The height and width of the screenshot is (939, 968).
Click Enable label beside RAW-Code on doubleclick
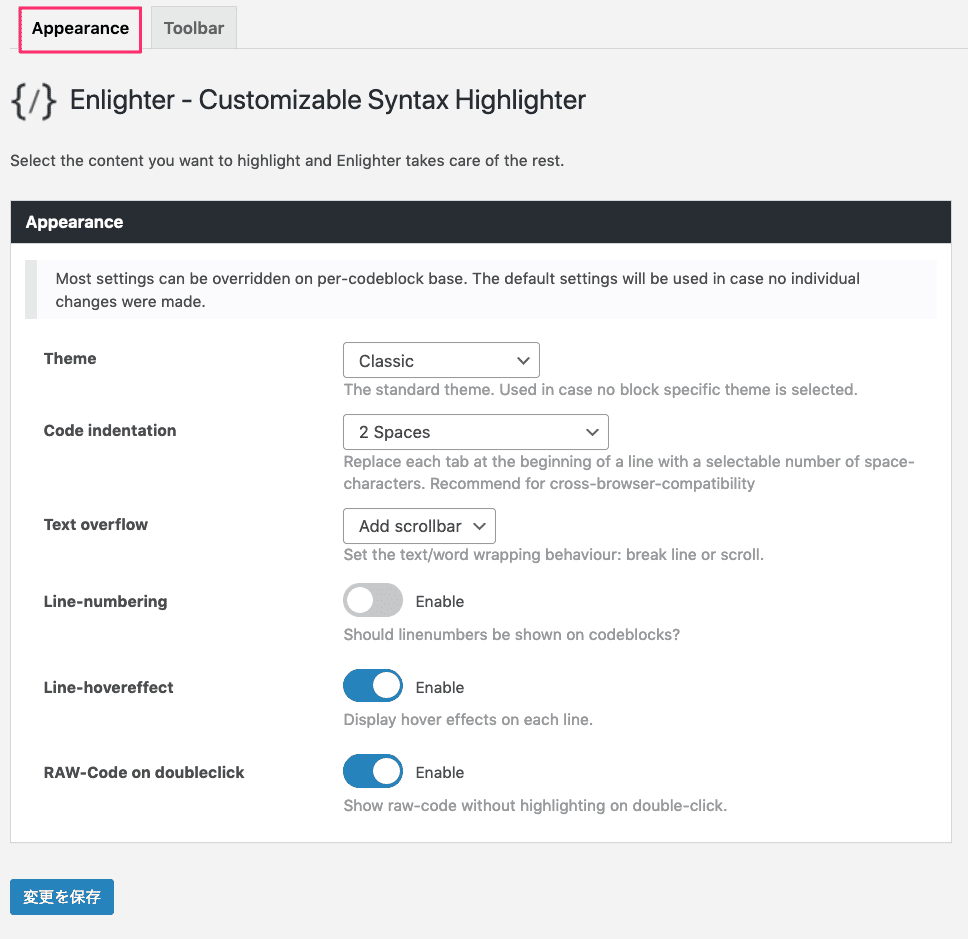click(440, 772)
